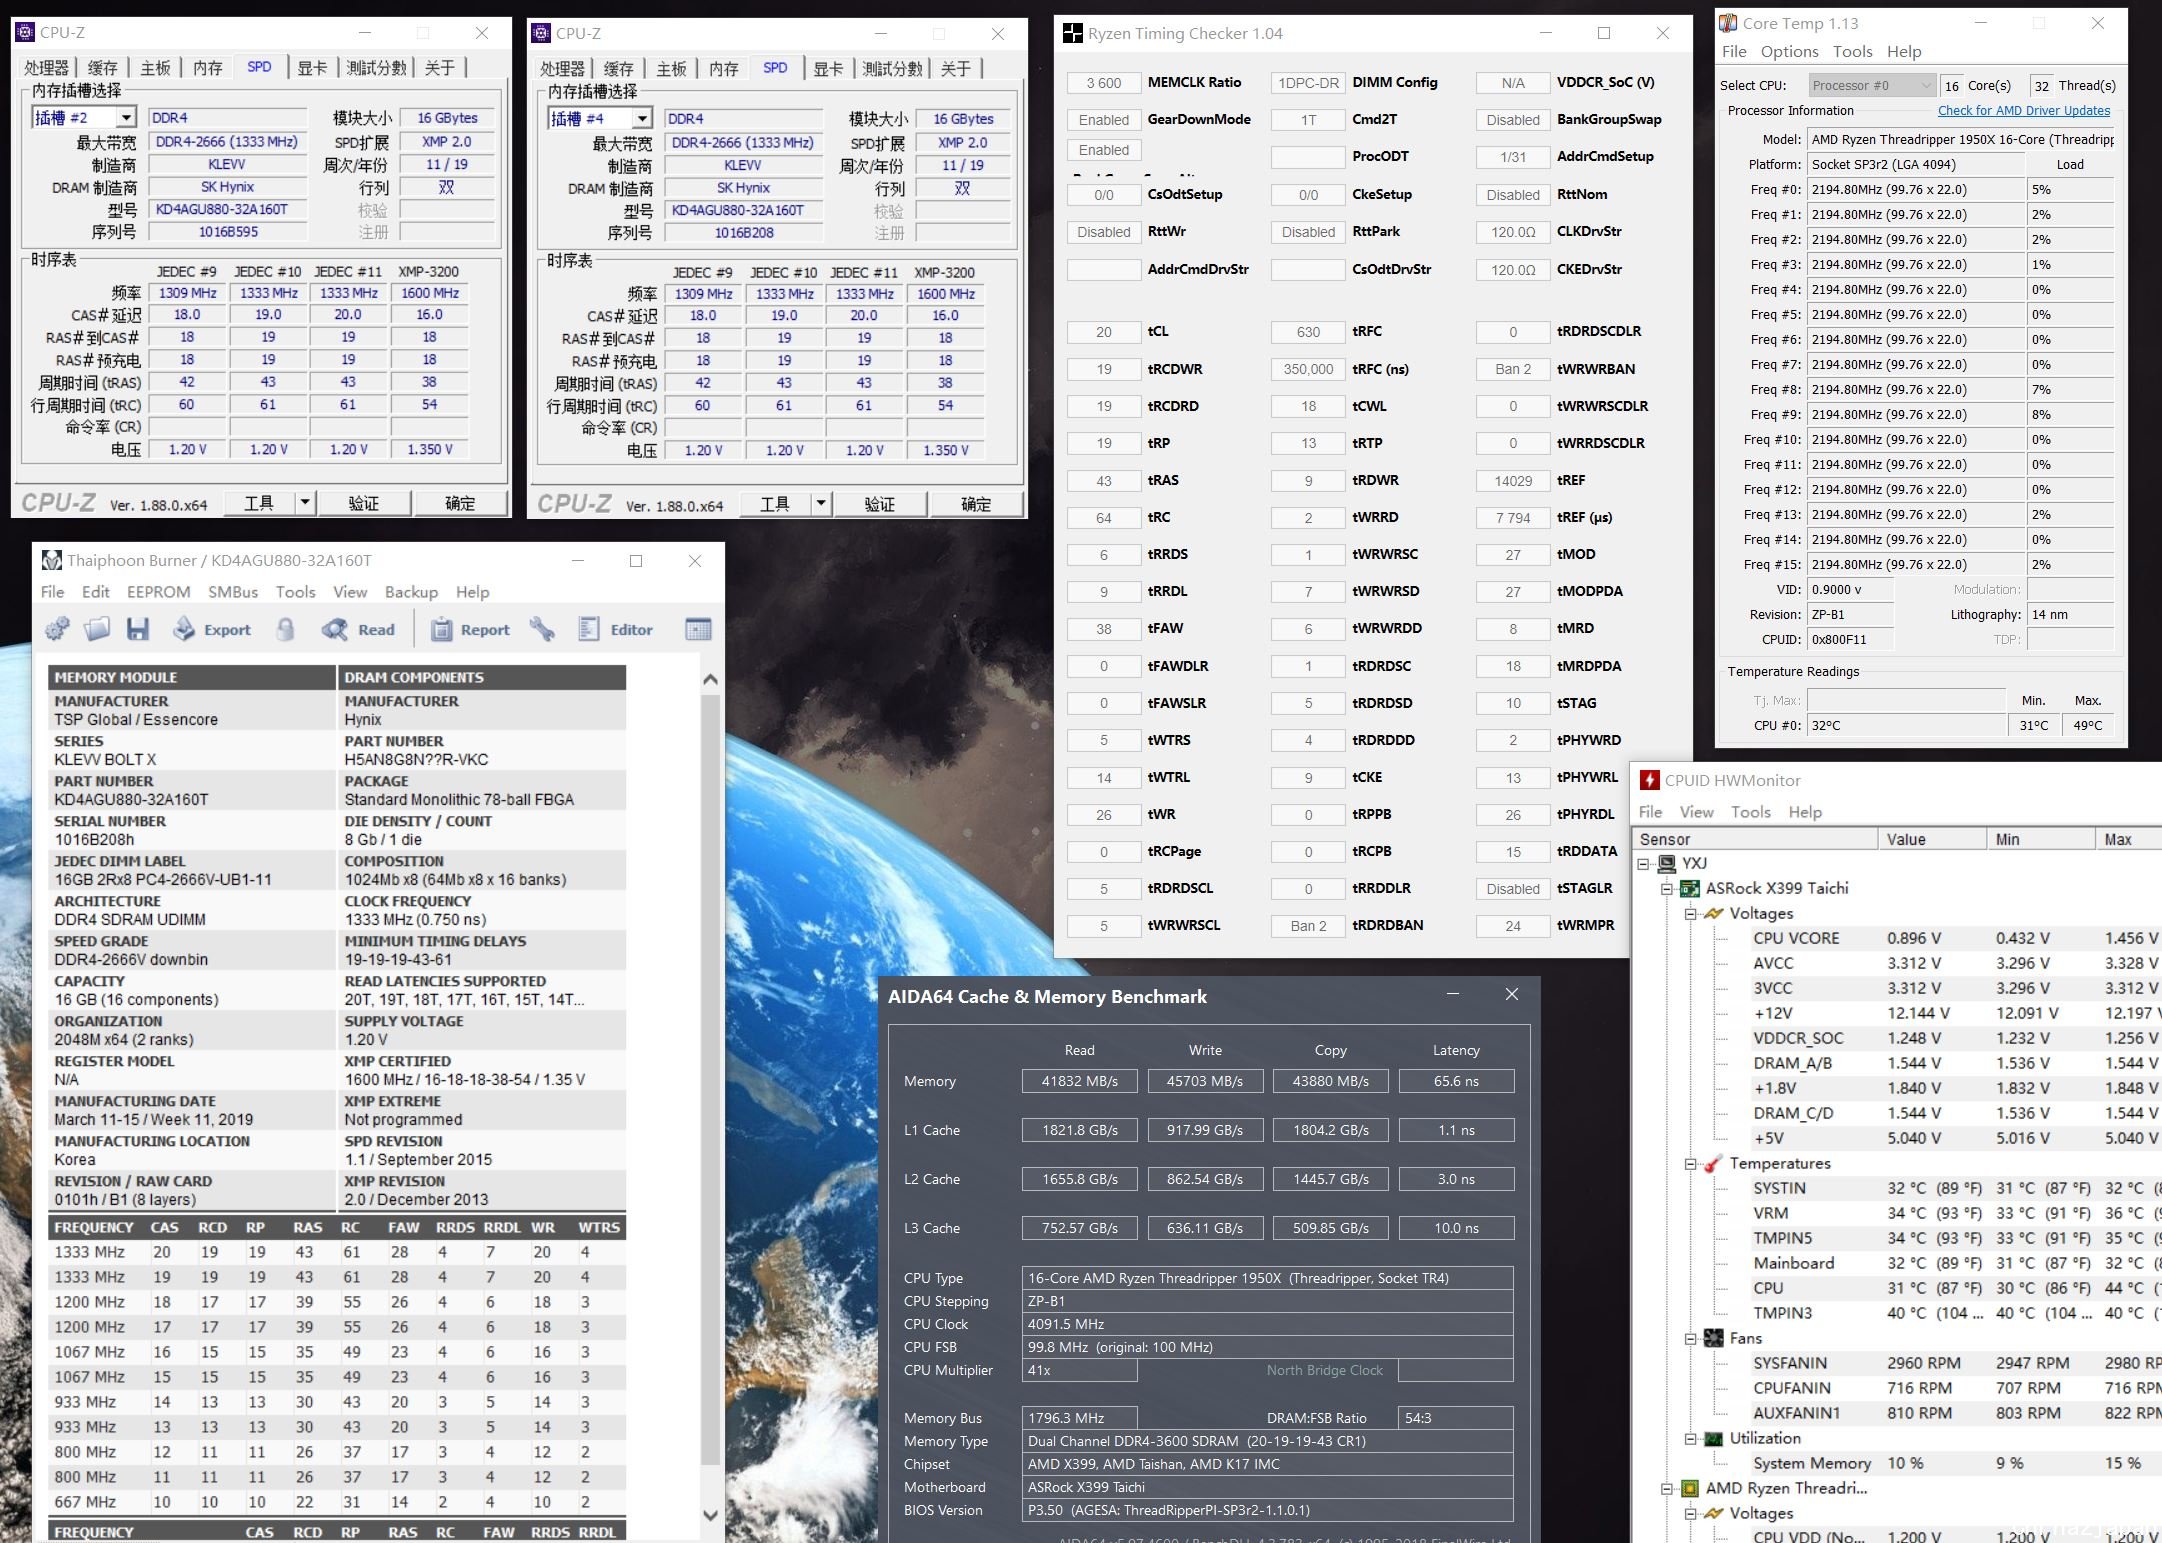The image size is (2162, 1543).
Task: Click the padlock icon in Thaiphoon Burner toolbar
Action: click(286, 629)
